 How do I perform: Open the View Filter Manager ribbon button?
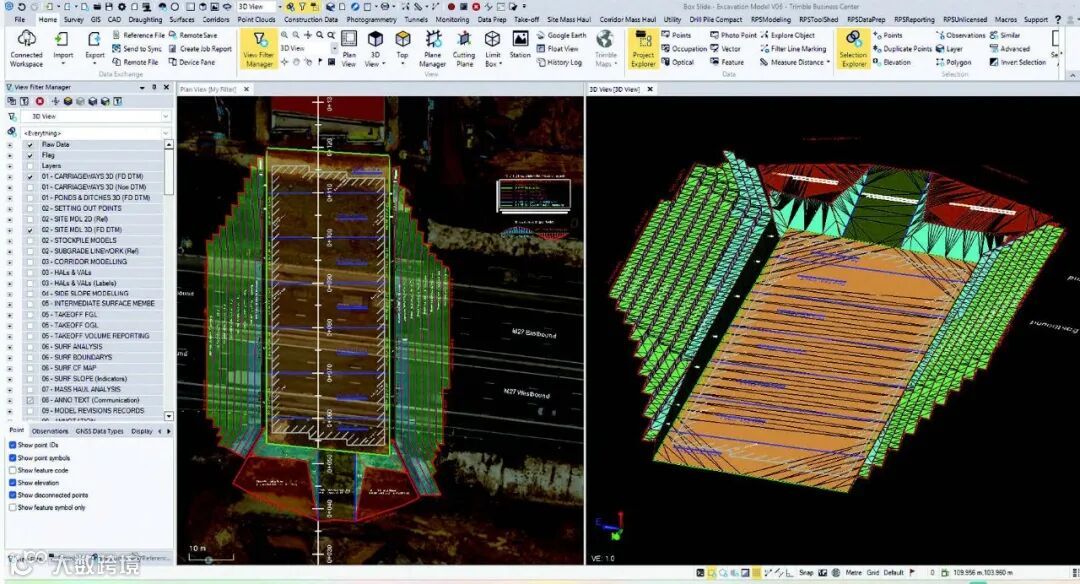pyautogui.click(x=259, y=49)
